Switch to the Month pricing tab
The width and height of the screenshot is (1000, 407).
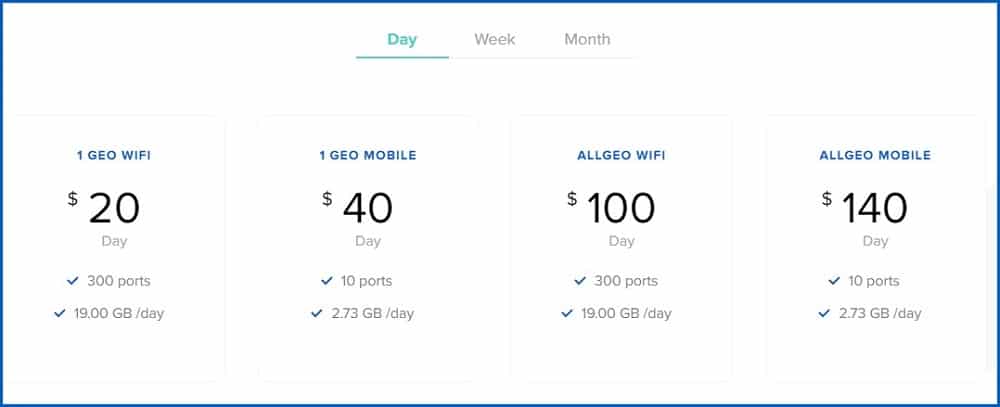pyautogui.click(x=587, y=40)
